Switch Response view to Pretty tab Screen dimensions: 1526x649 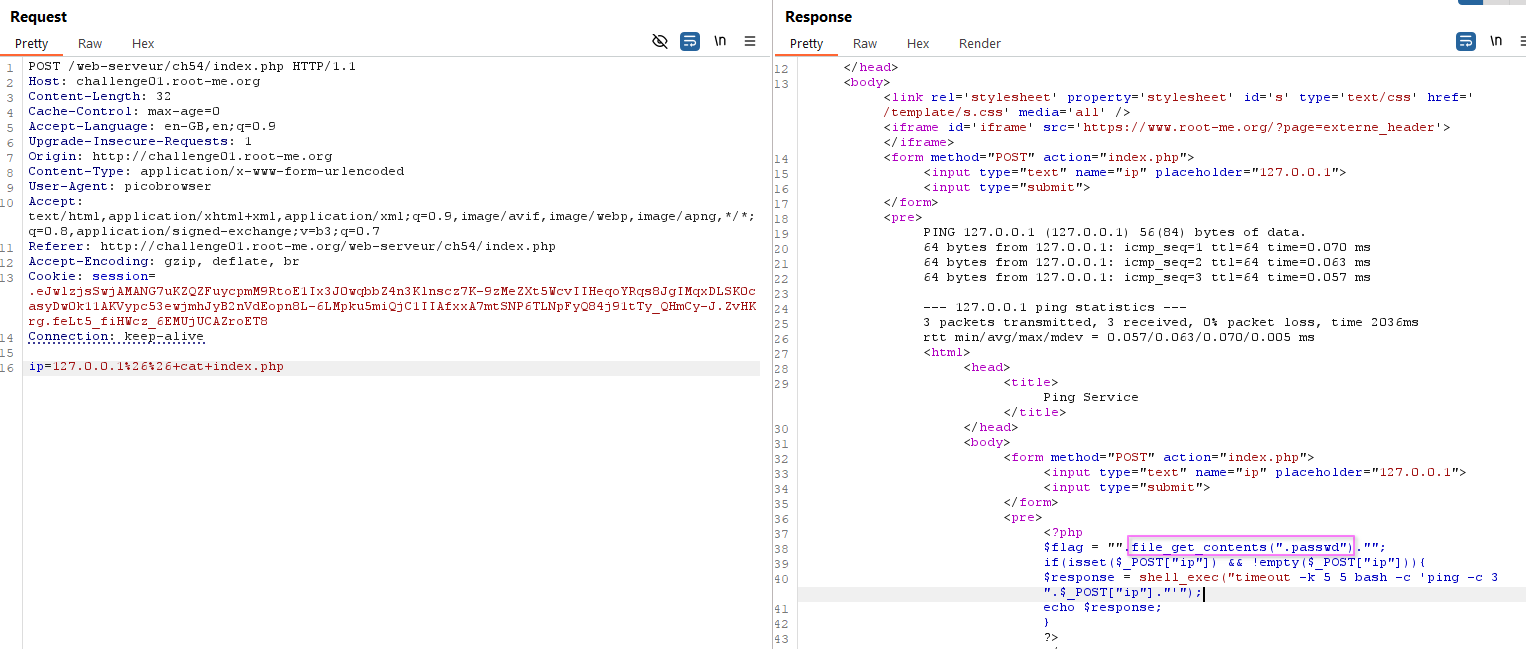coord(806,44)
